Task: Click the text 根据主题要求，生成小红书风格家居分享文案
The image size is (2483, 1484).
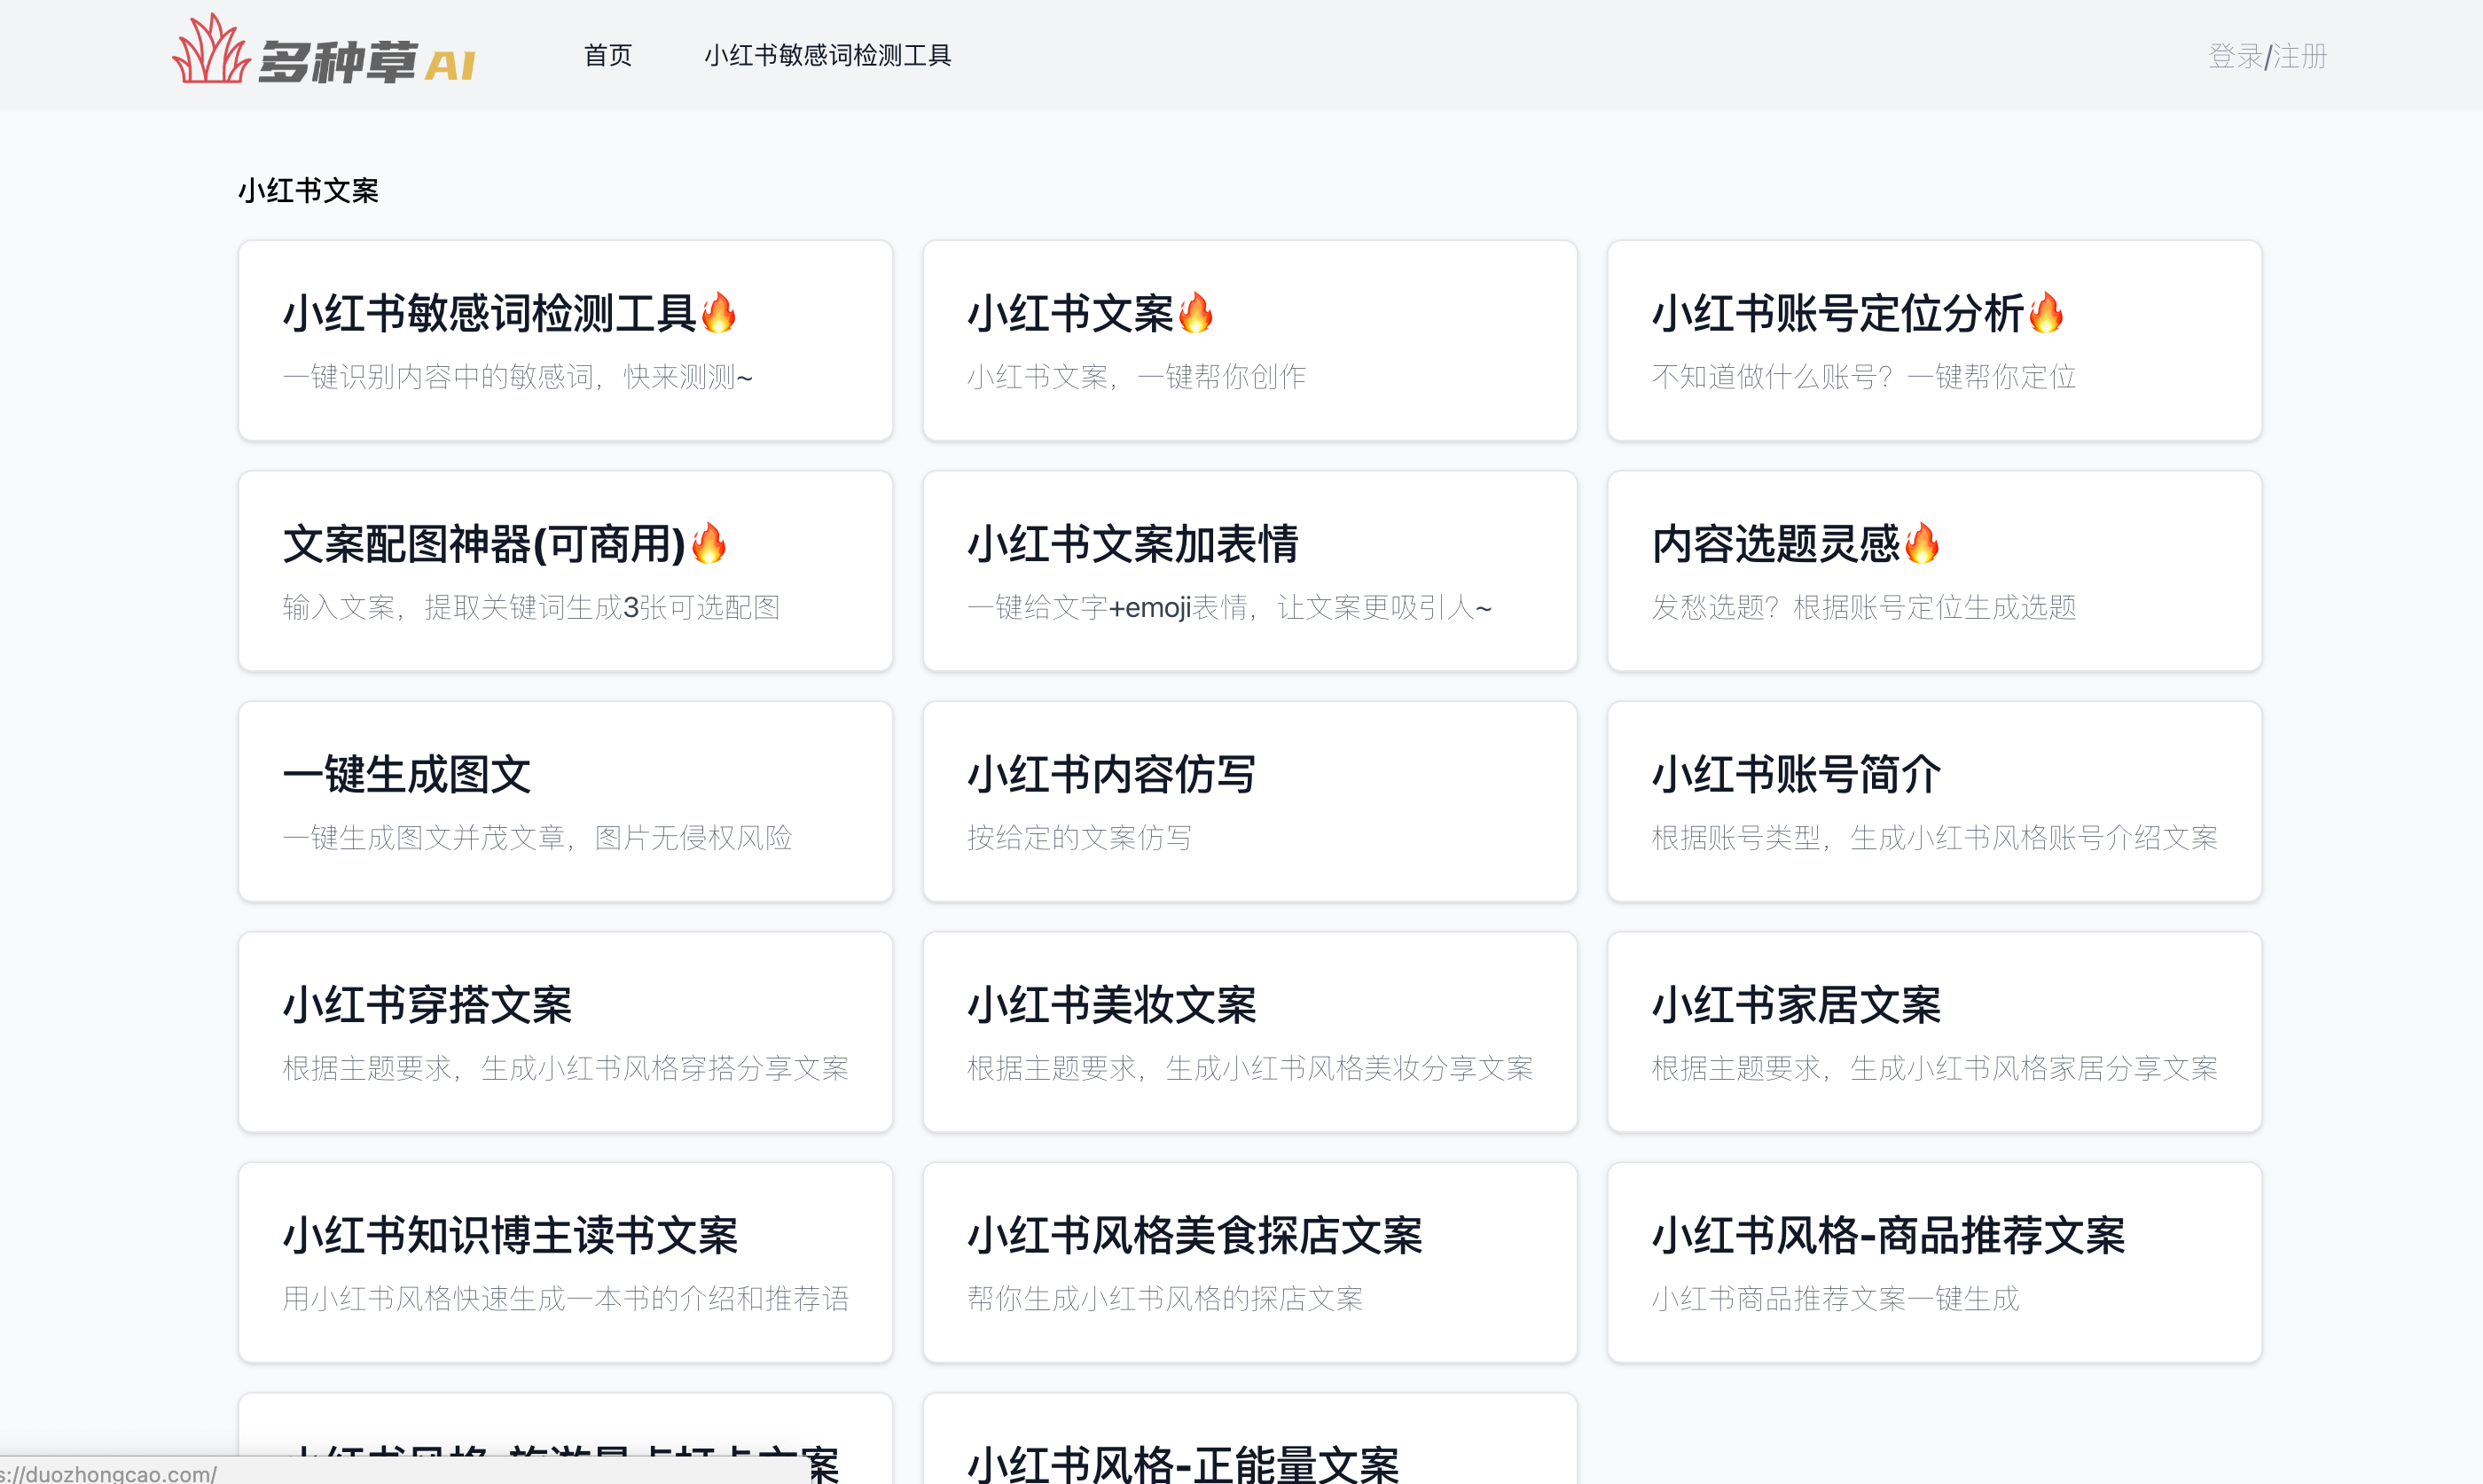Action: (1934, 1068)
